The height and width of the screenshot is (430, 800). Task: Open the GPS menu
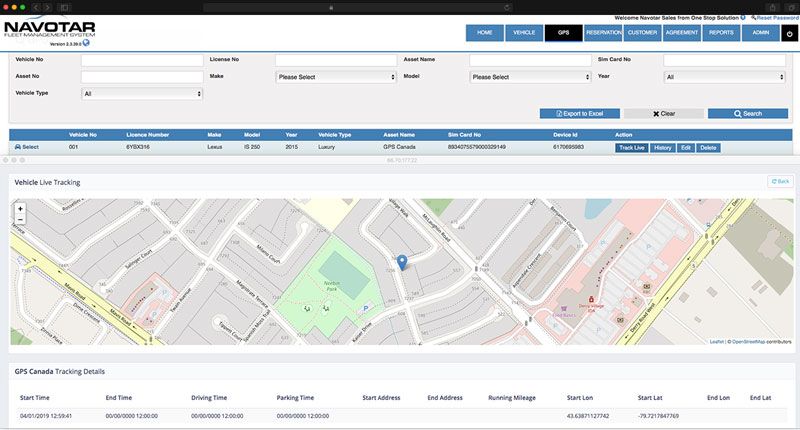(563, 33)
